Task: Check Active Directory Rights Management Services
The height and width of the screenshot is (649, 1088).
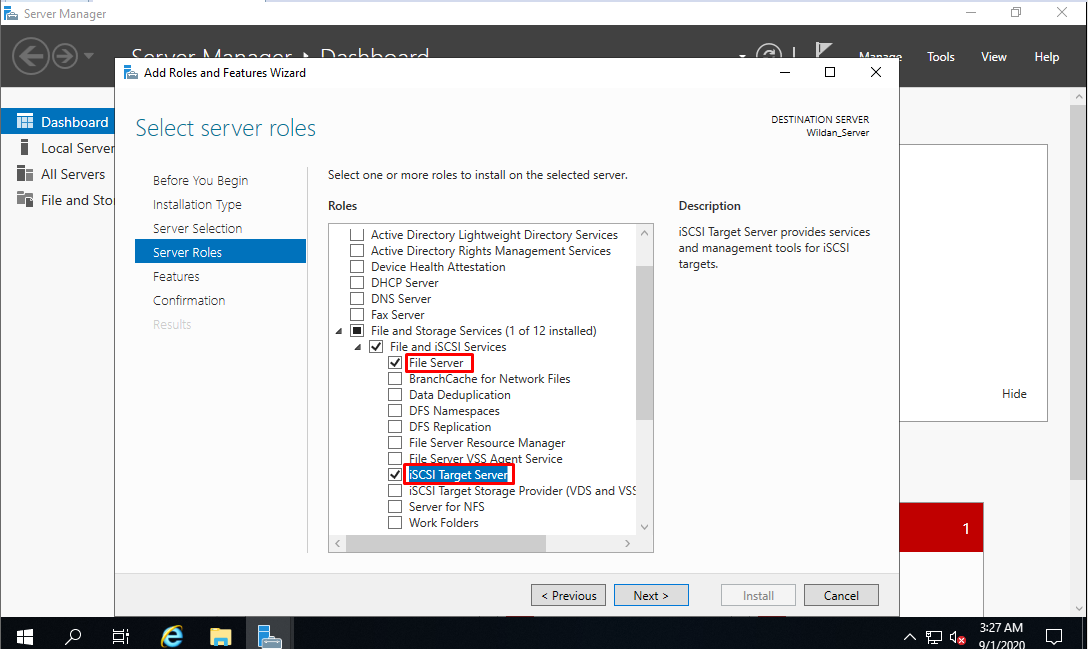Action: [x=357, y=251]
